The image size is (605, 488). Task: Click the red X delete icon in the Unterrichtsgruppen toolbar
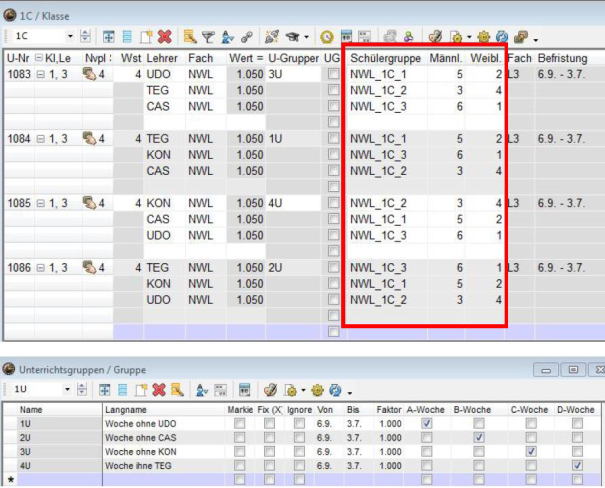point(156,388)
